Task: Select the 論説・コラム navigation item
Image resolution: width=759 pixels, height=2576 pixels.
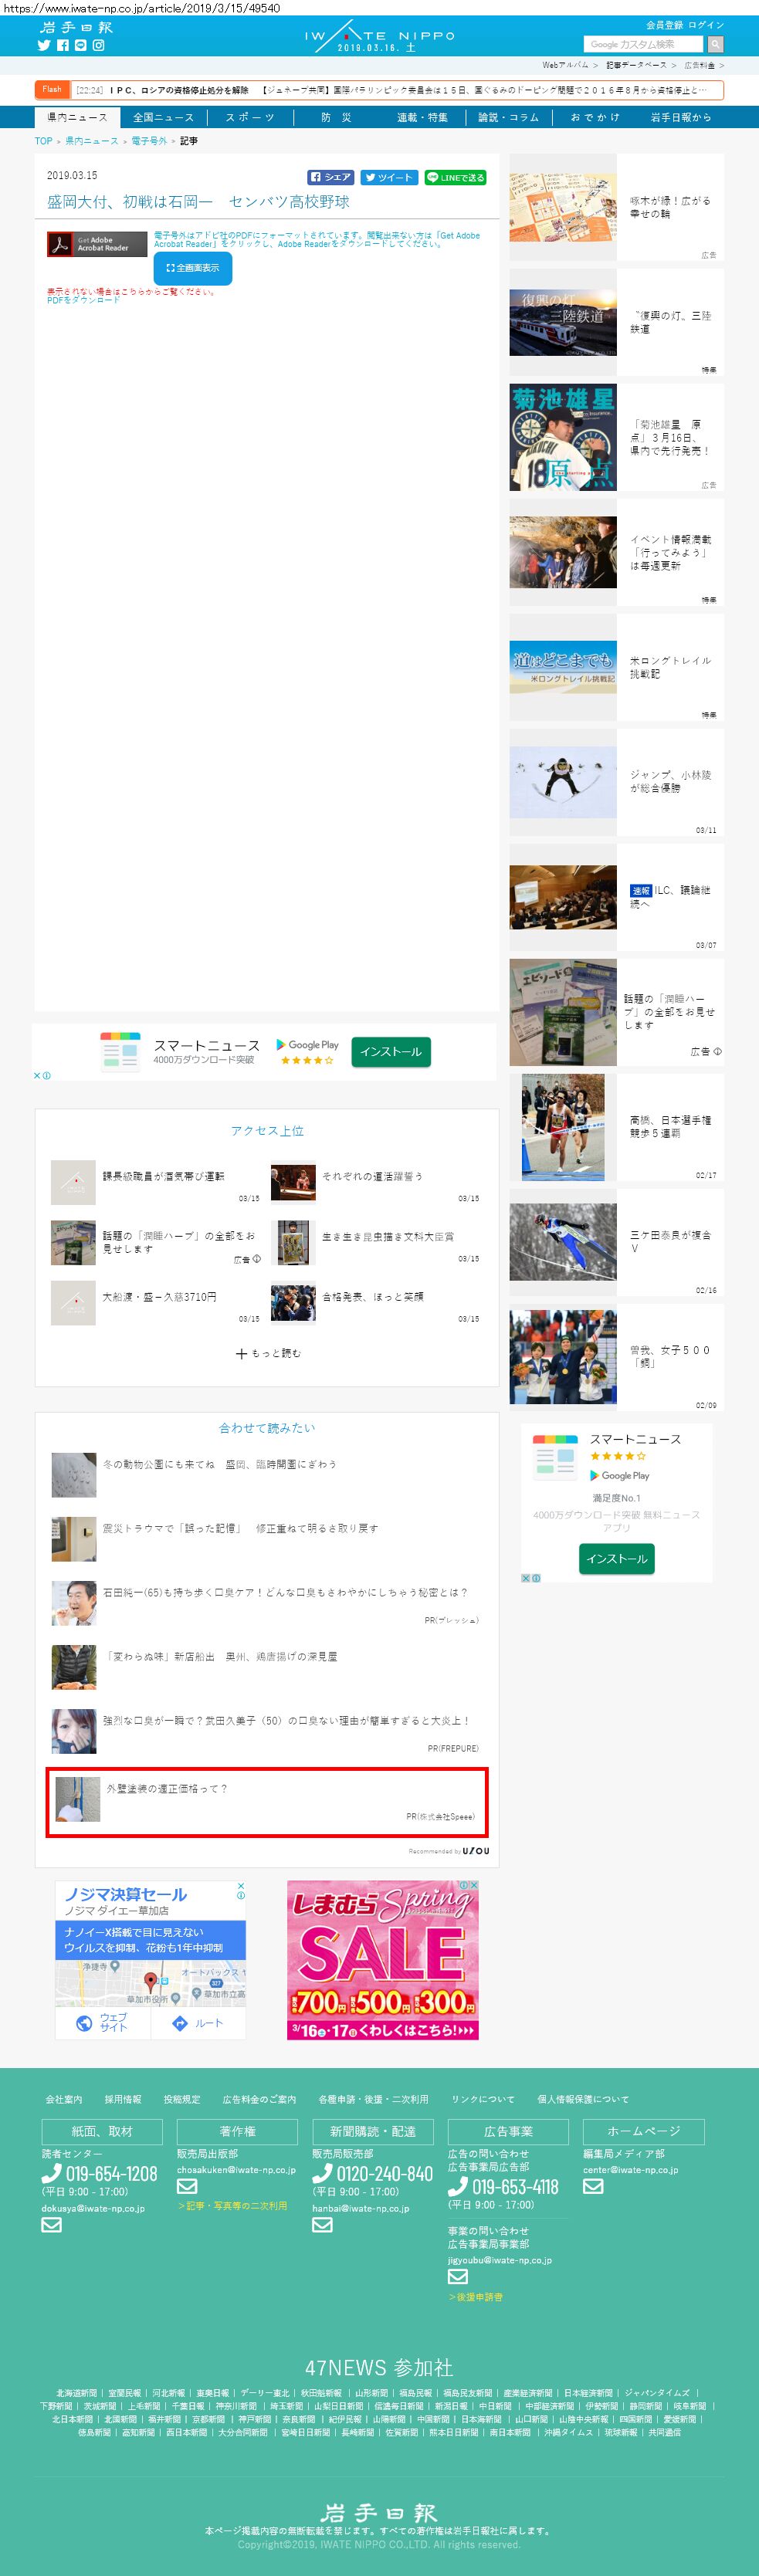Action: (508, 117)
